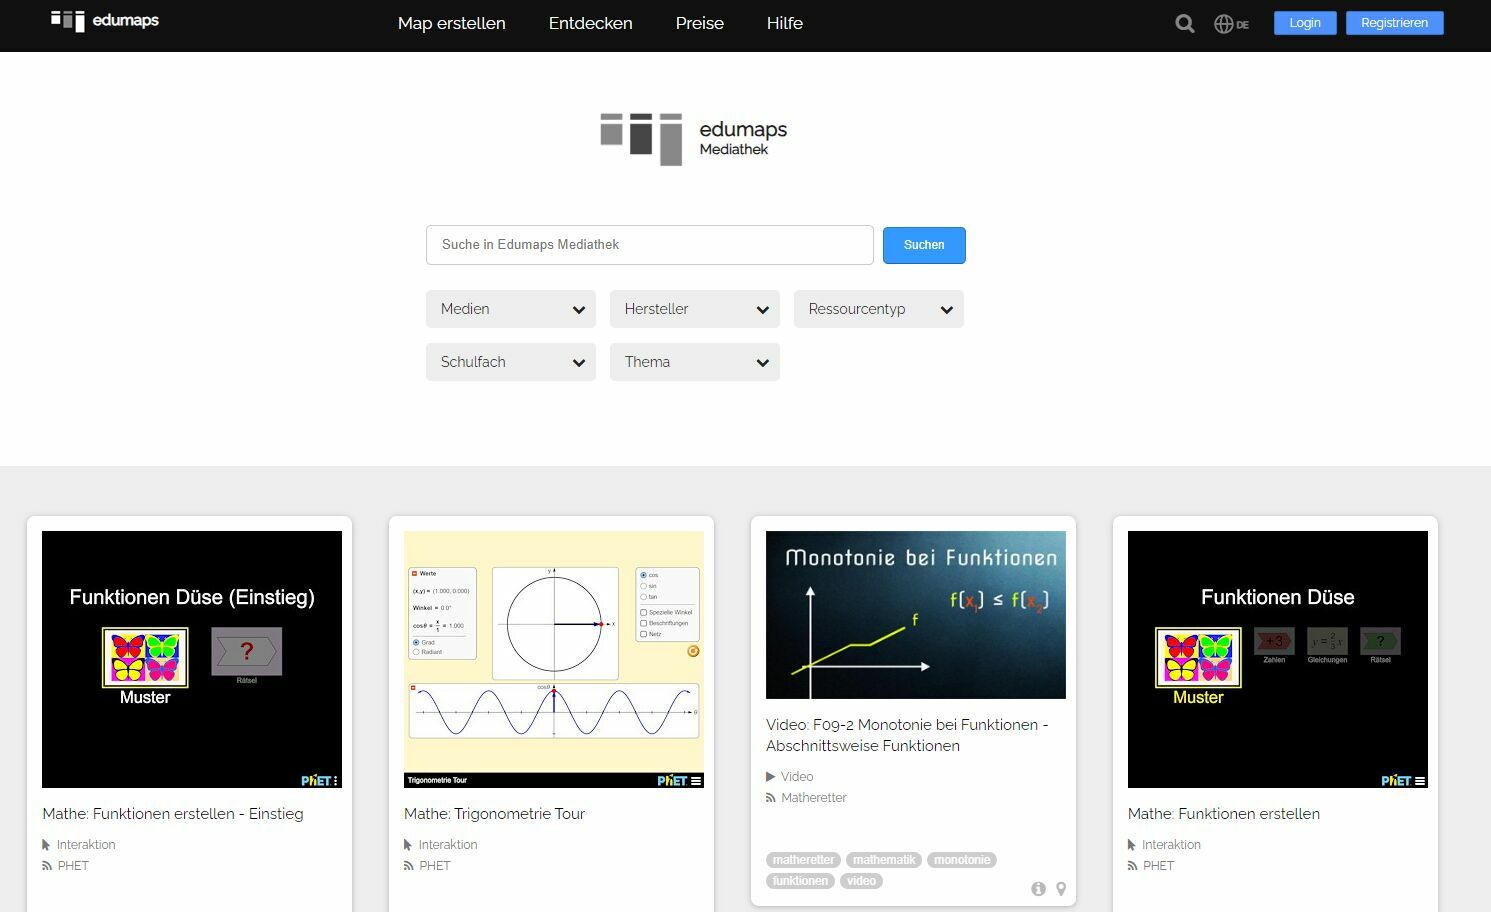This screenshot has width=1491, height=912.
Task: Click the edumaps logo in the navbar
Action: point(105,21)
